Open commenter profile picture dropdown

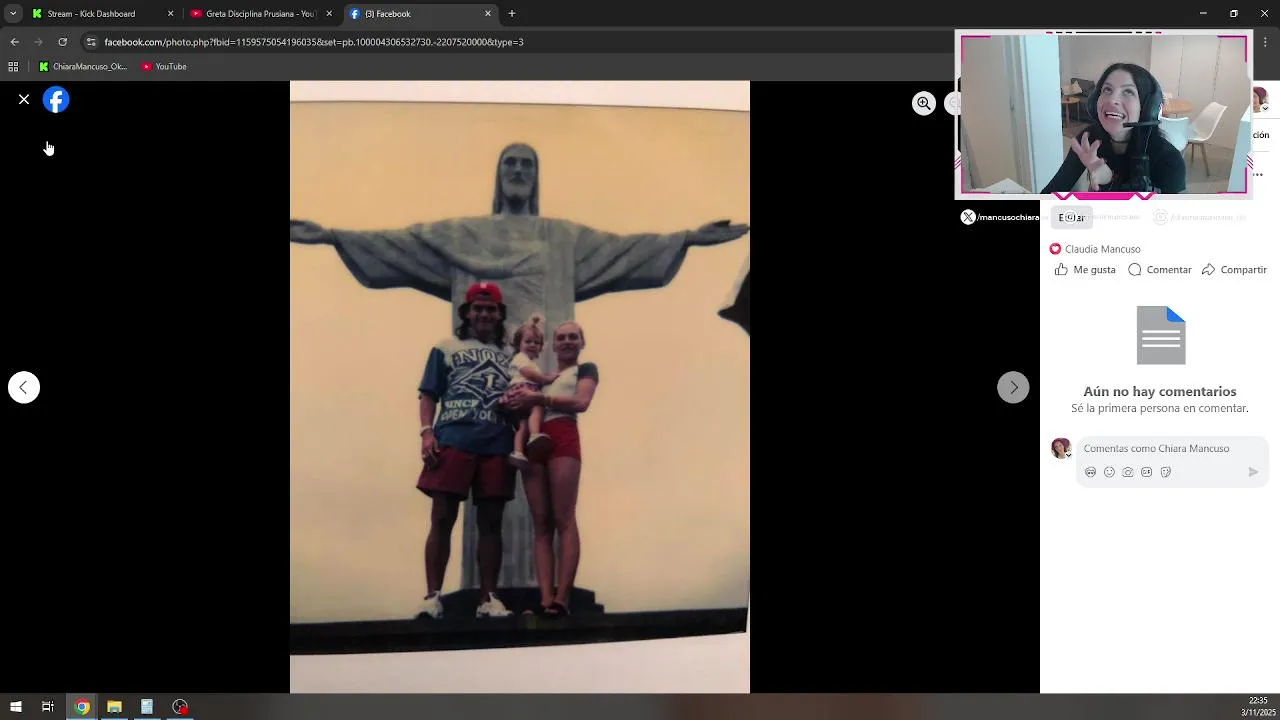[x=1061, y=448]
